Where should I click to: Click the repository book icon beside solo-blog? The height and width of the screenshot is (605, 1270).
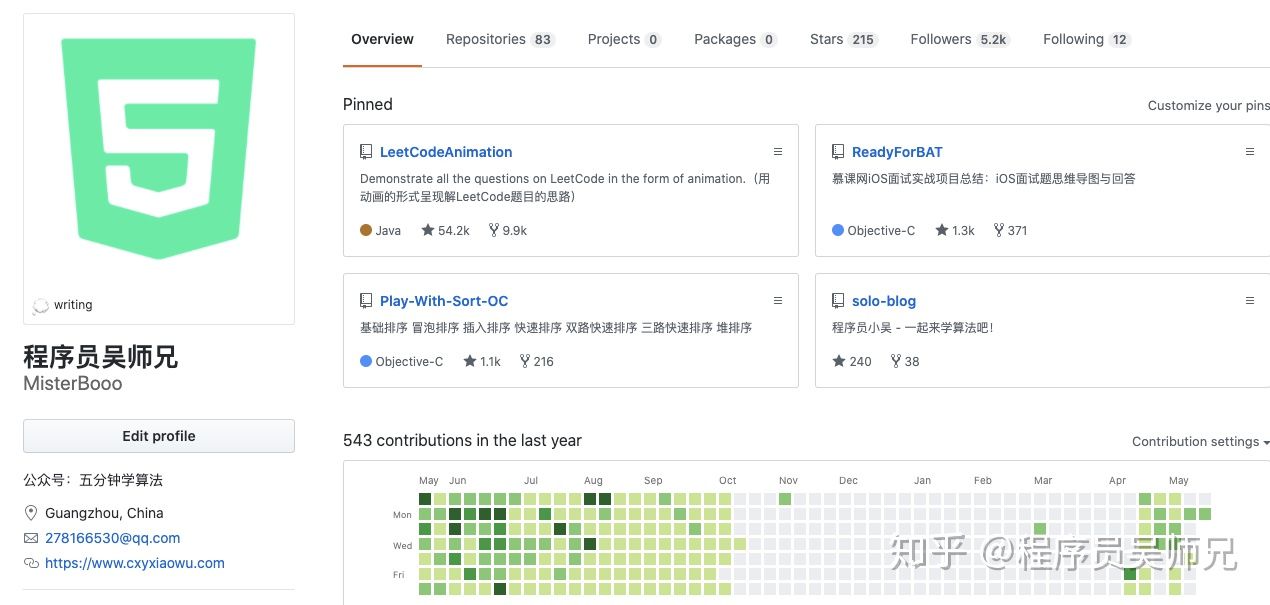point(838,301)
